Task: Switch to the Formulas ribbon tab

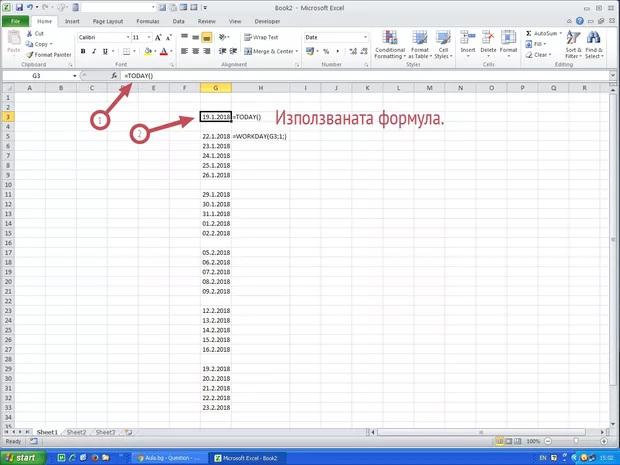Action: click(x=148, y=20)
